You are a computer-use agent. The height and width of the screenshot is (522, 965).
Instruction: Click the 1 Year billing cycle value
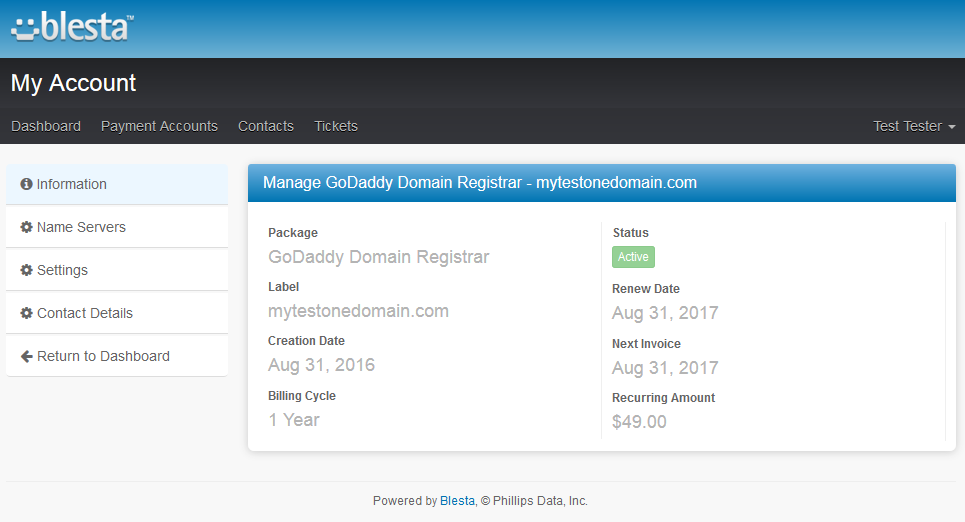[x=294, y=420]
